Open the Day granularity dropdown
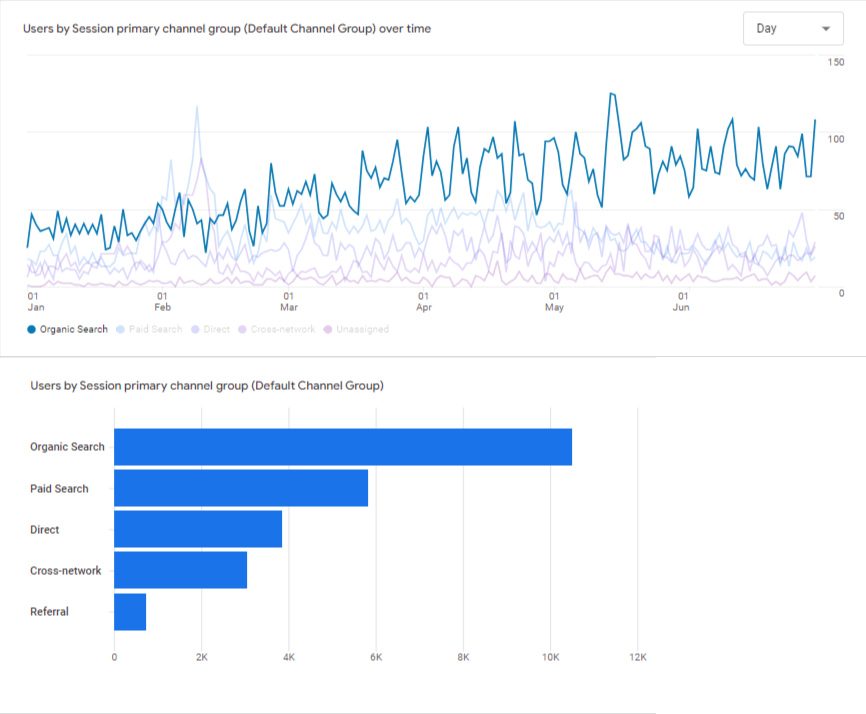Screen dimensions: 866x714 [792, 29]
